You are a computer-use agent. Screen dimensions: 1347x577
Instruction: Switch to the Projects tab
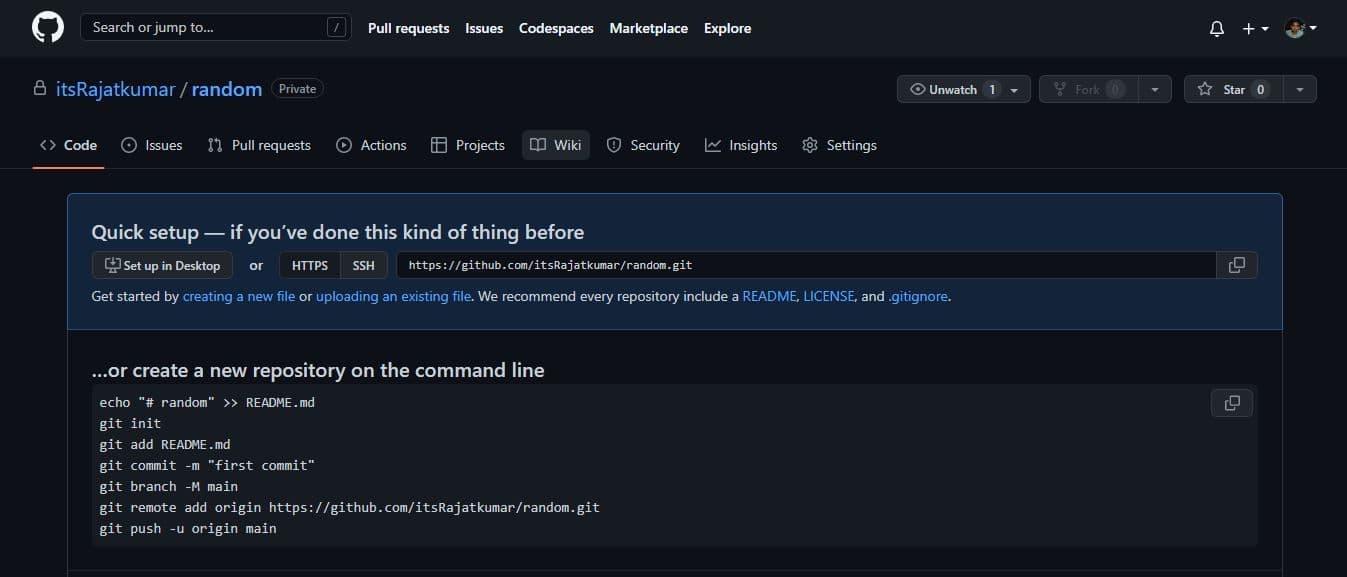point(467,145)
